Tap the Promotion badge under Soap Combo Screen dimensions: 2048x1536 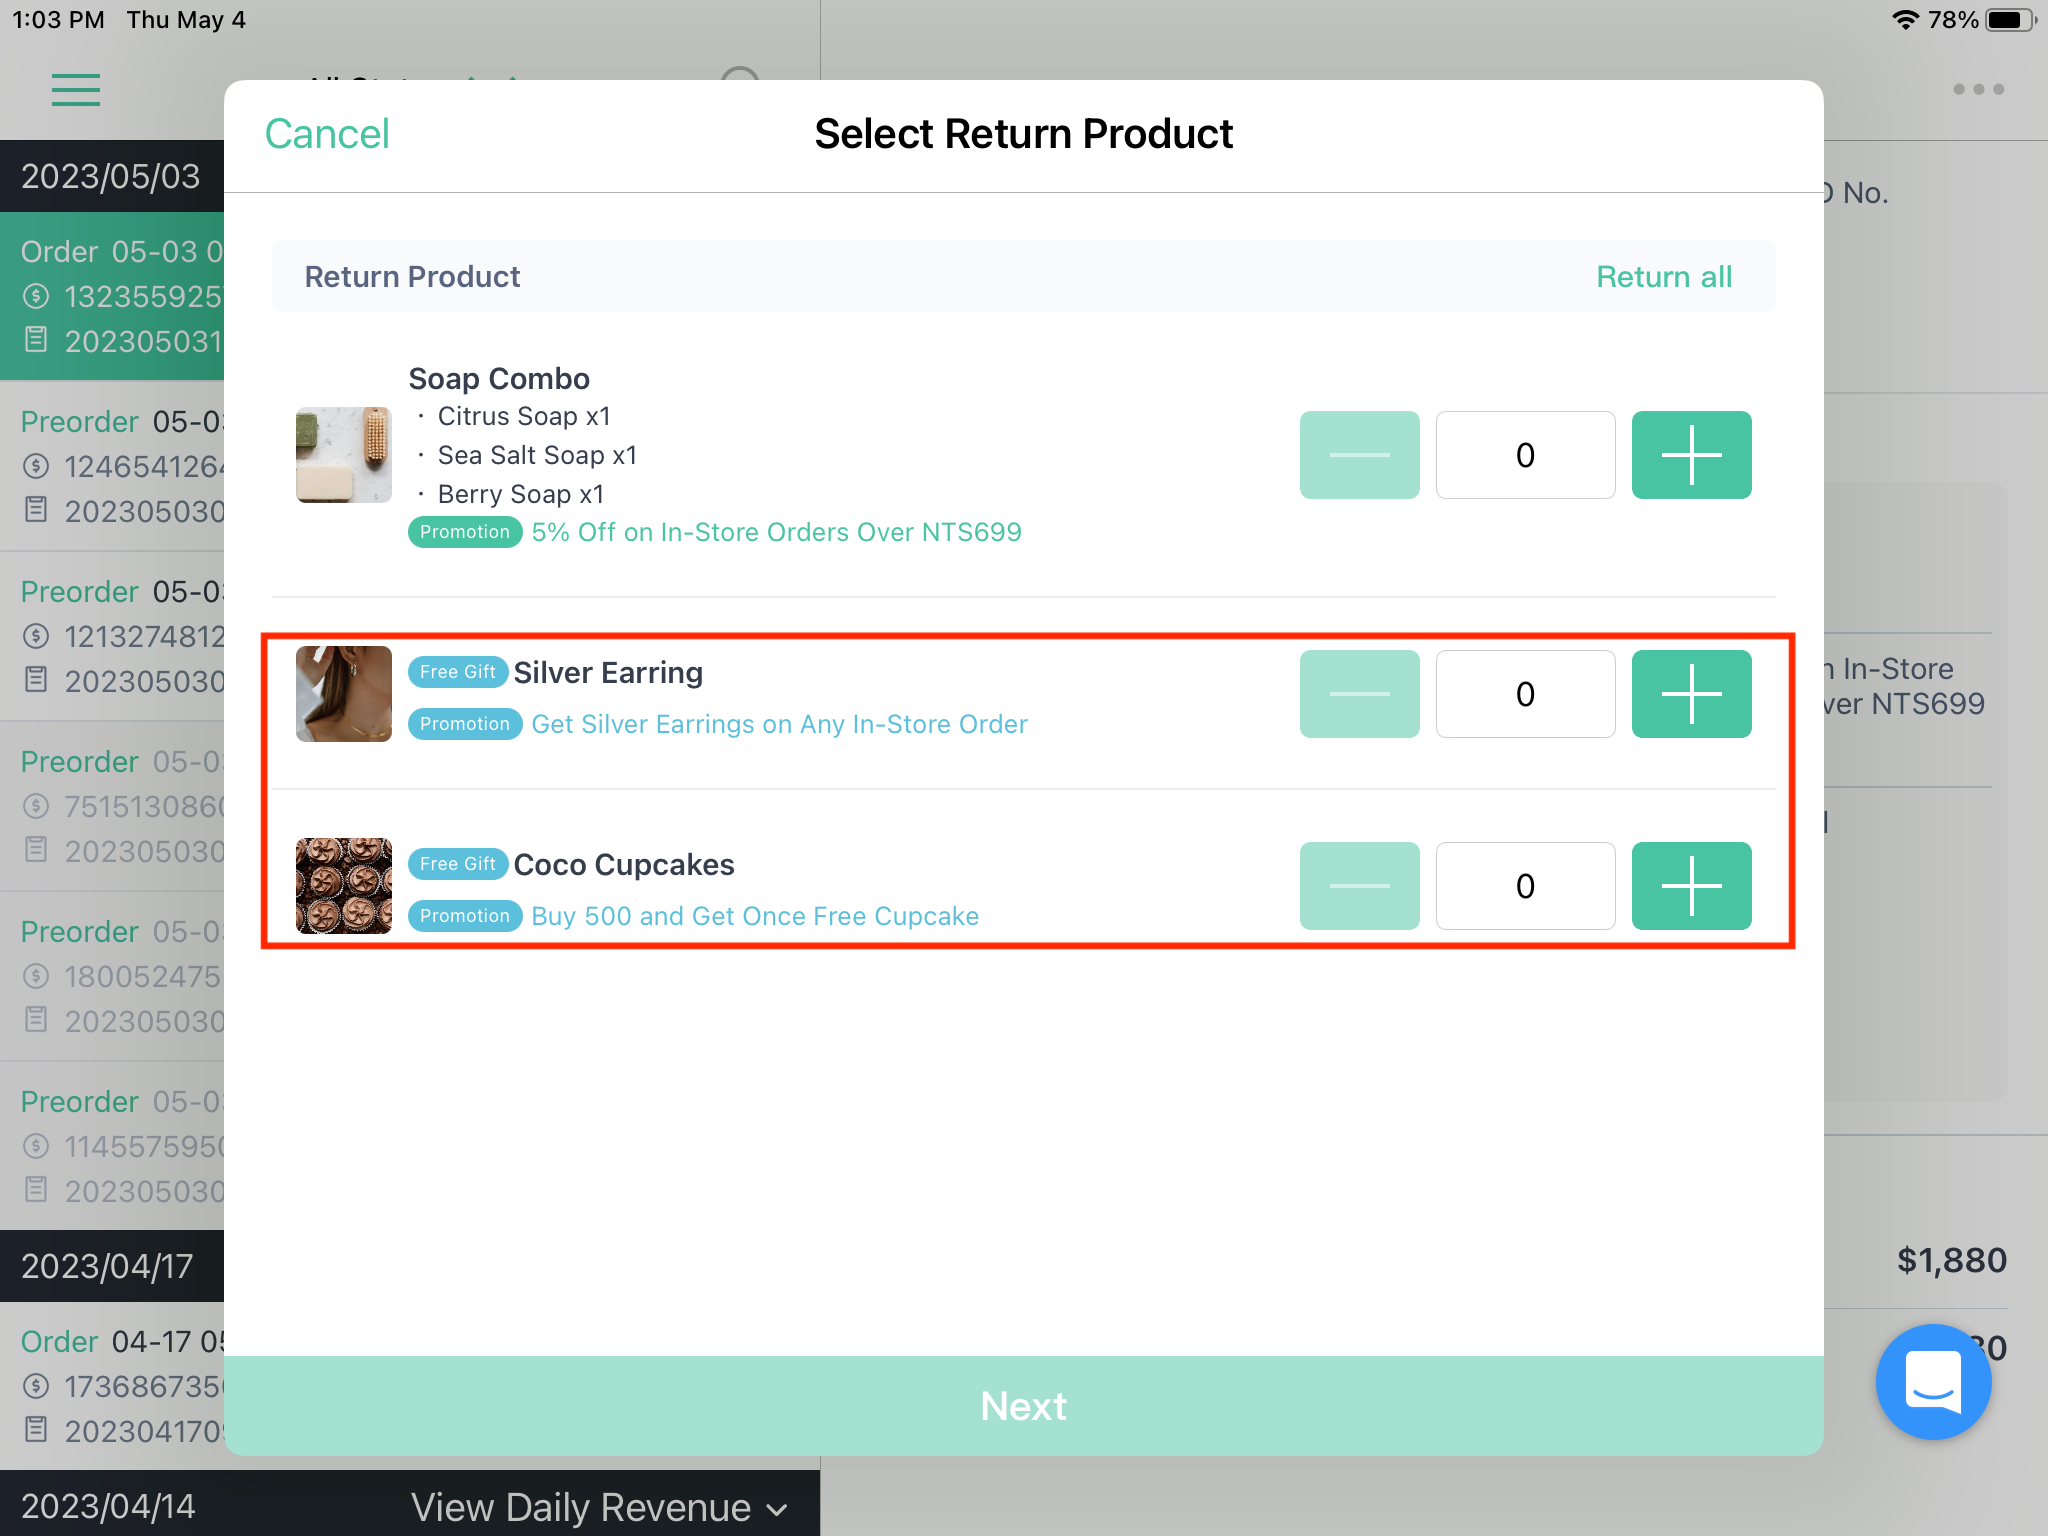[x=465, y=532]
